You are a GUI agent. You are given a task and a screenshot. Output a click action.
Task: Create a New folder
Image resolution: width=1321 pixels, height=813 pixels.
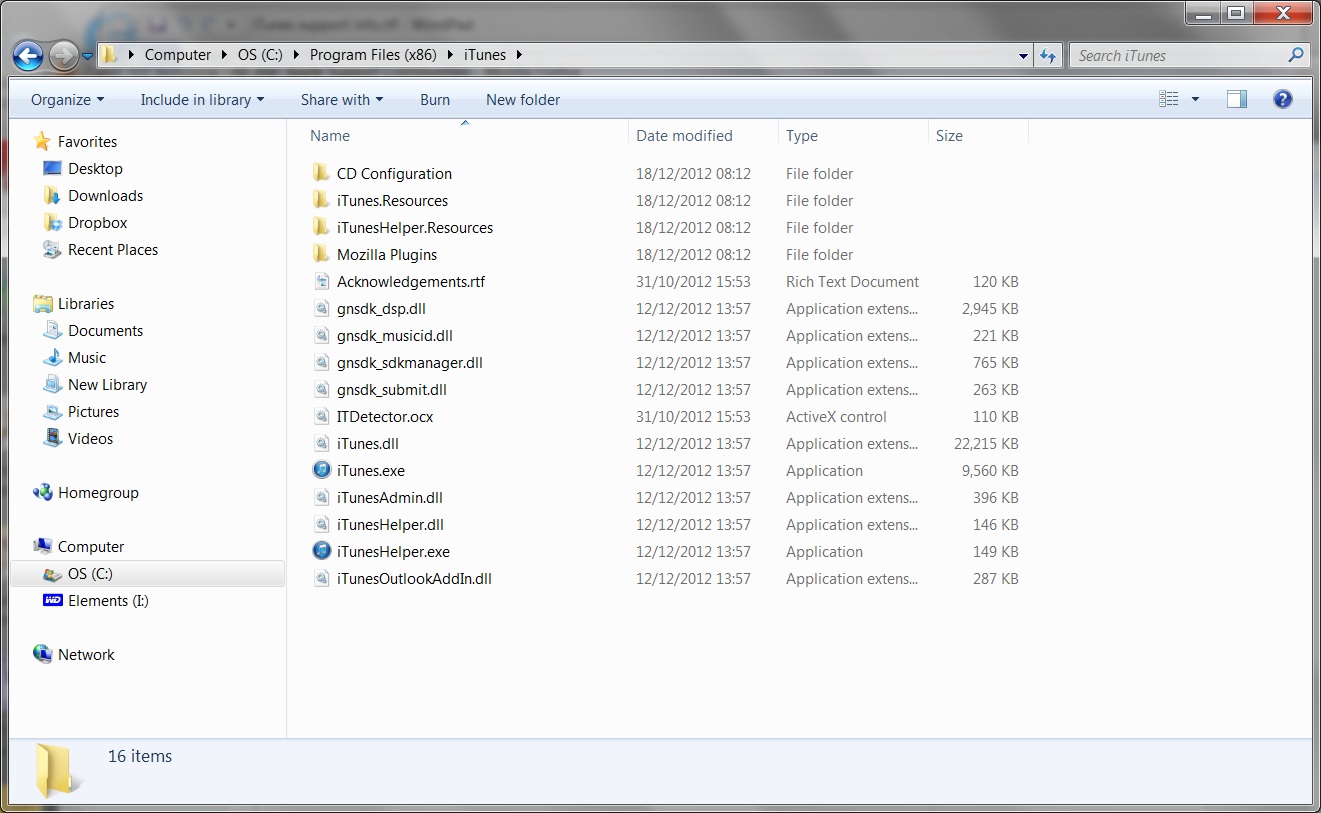(523, 100)
